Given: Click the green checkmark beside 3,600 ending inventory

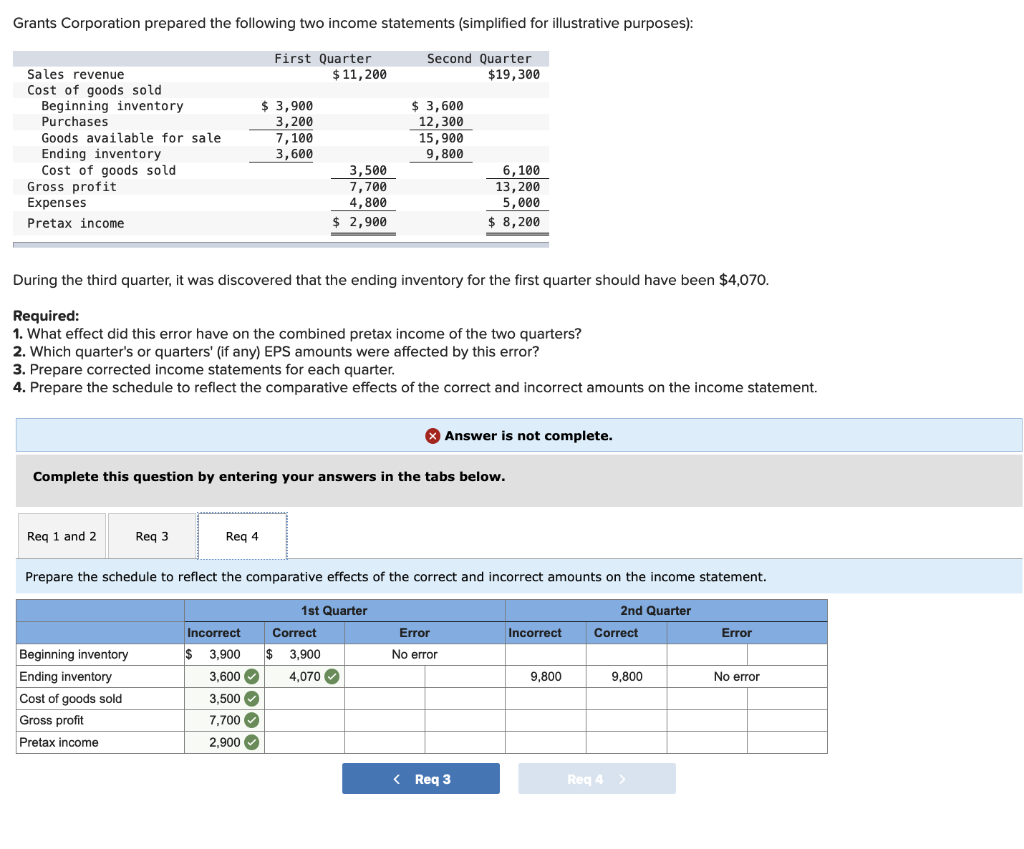Looking at the screenshot, I should (x=250, y=676).
